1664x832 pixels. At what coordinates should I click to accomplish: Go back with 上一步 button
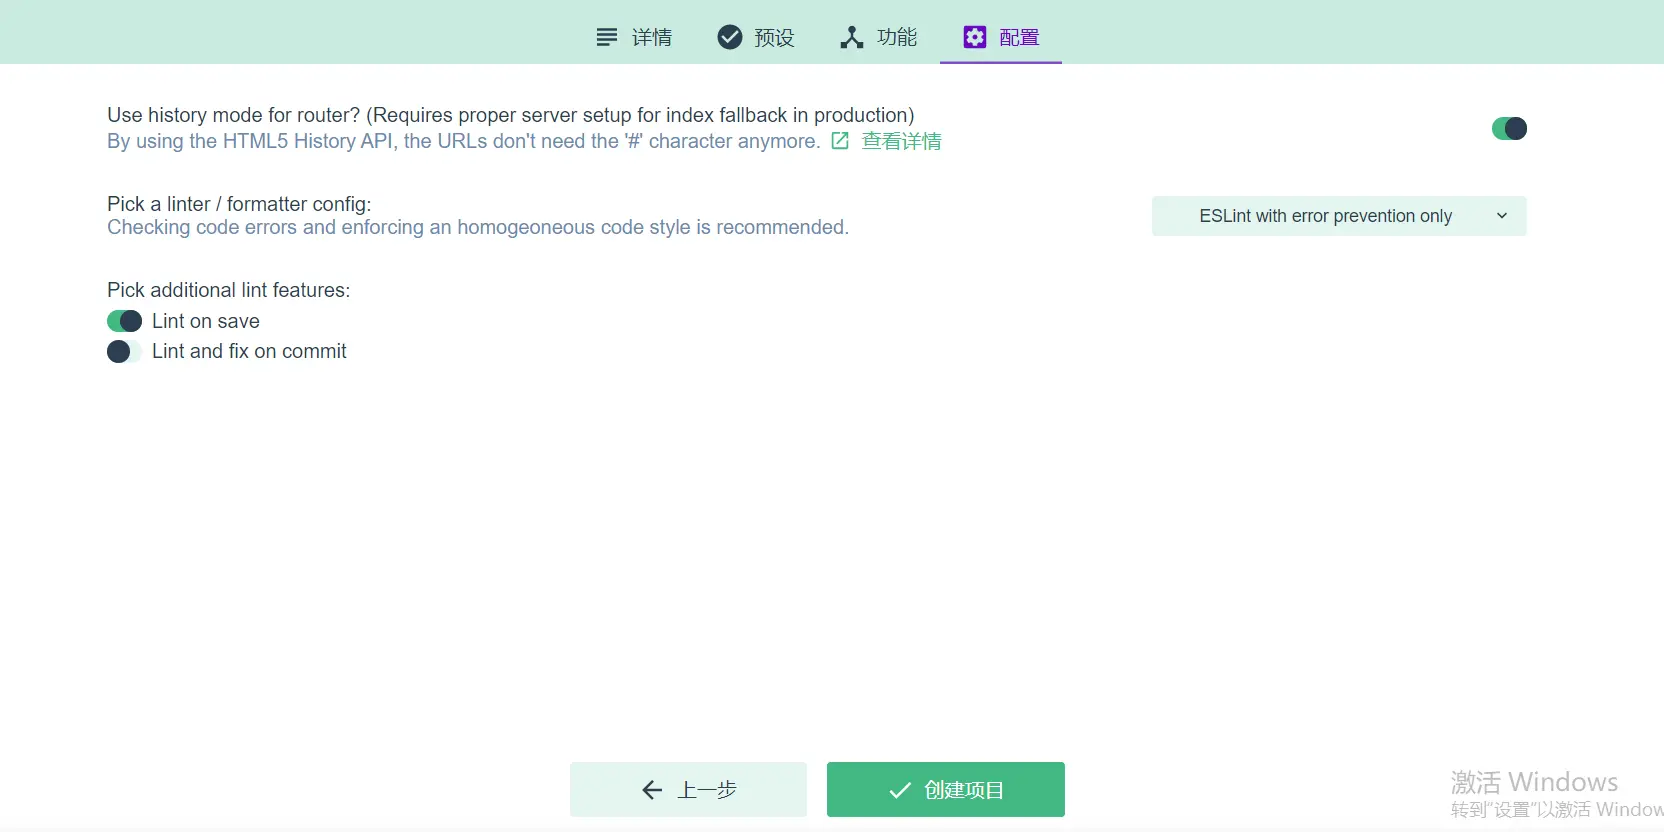688,790
